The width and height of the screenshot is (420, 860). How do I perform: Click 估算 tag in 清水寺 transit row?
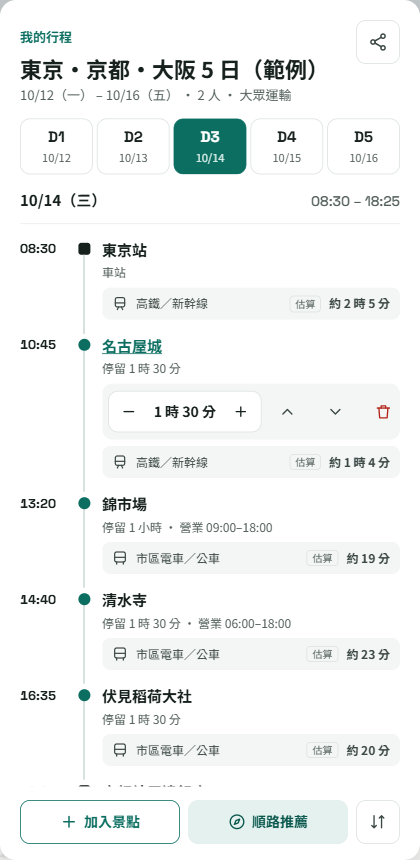coord(322,654)
